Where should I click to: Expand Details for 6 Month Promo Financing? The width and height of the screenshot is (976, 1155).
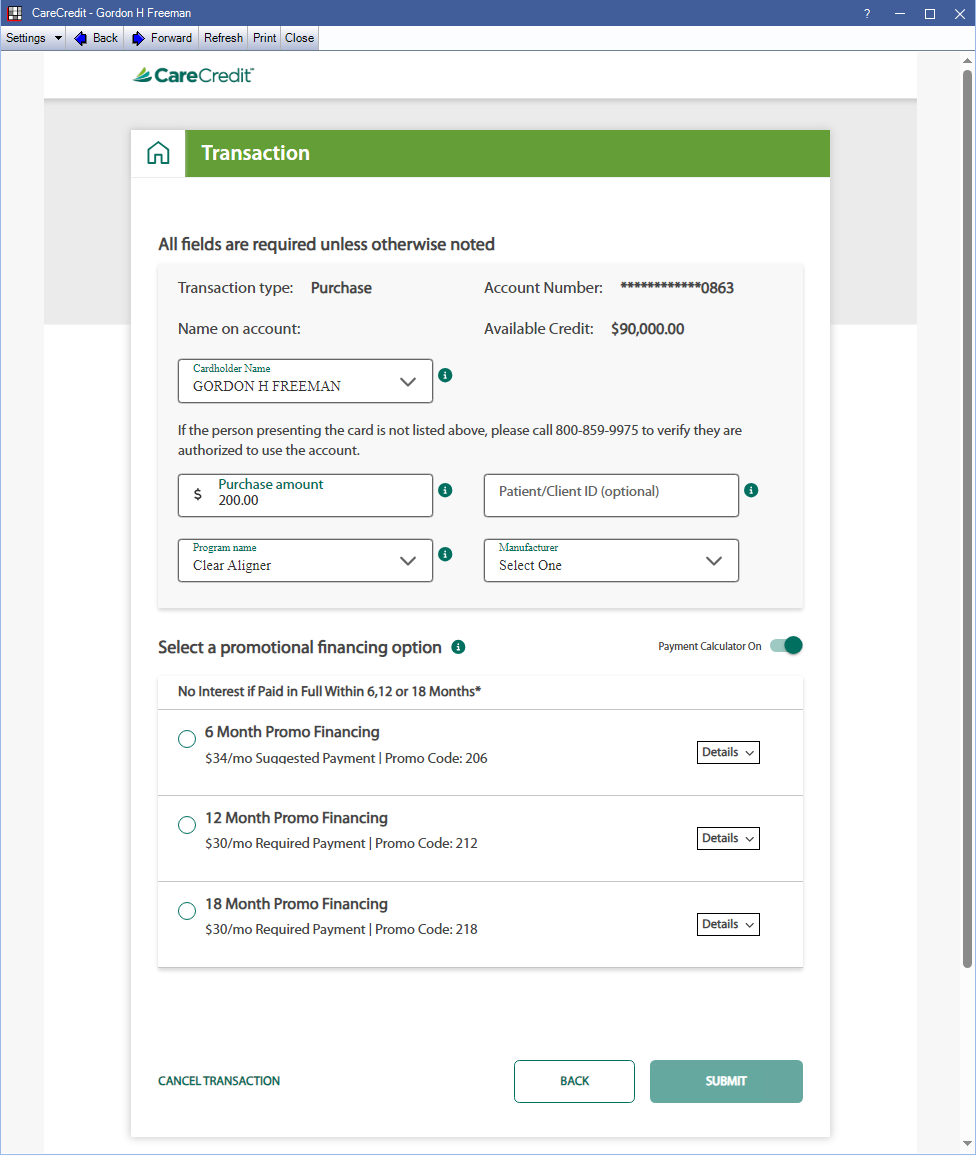[x=728, y=752]
